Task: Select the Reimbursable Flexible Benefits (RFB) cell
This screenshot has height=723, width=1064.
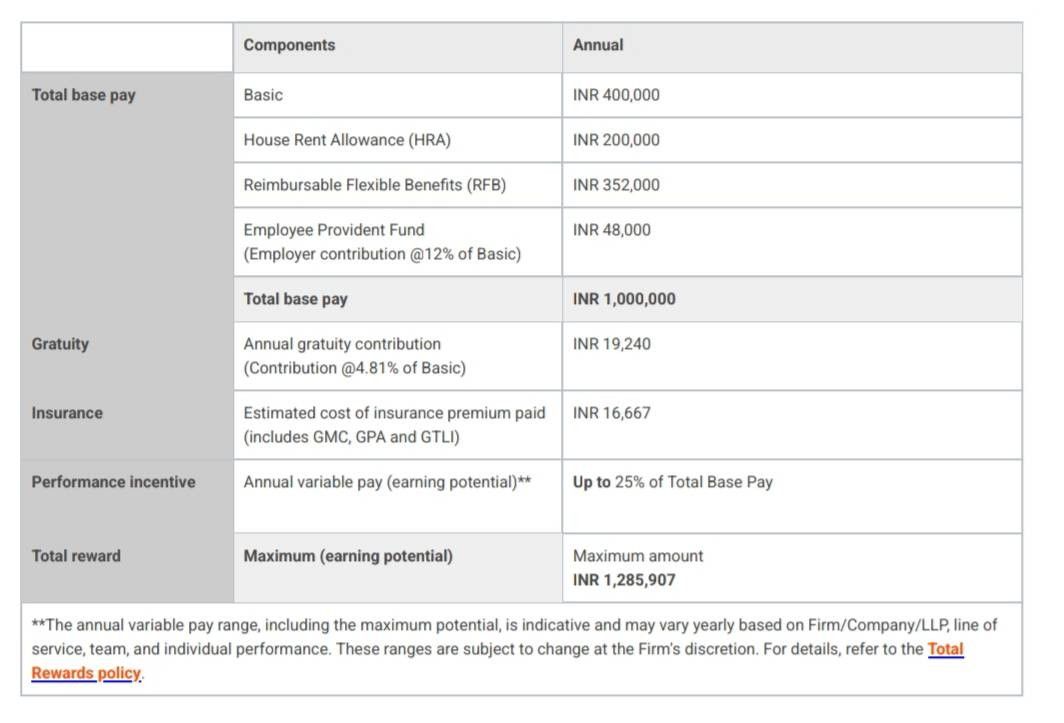Action: click(x=398, y=185)
